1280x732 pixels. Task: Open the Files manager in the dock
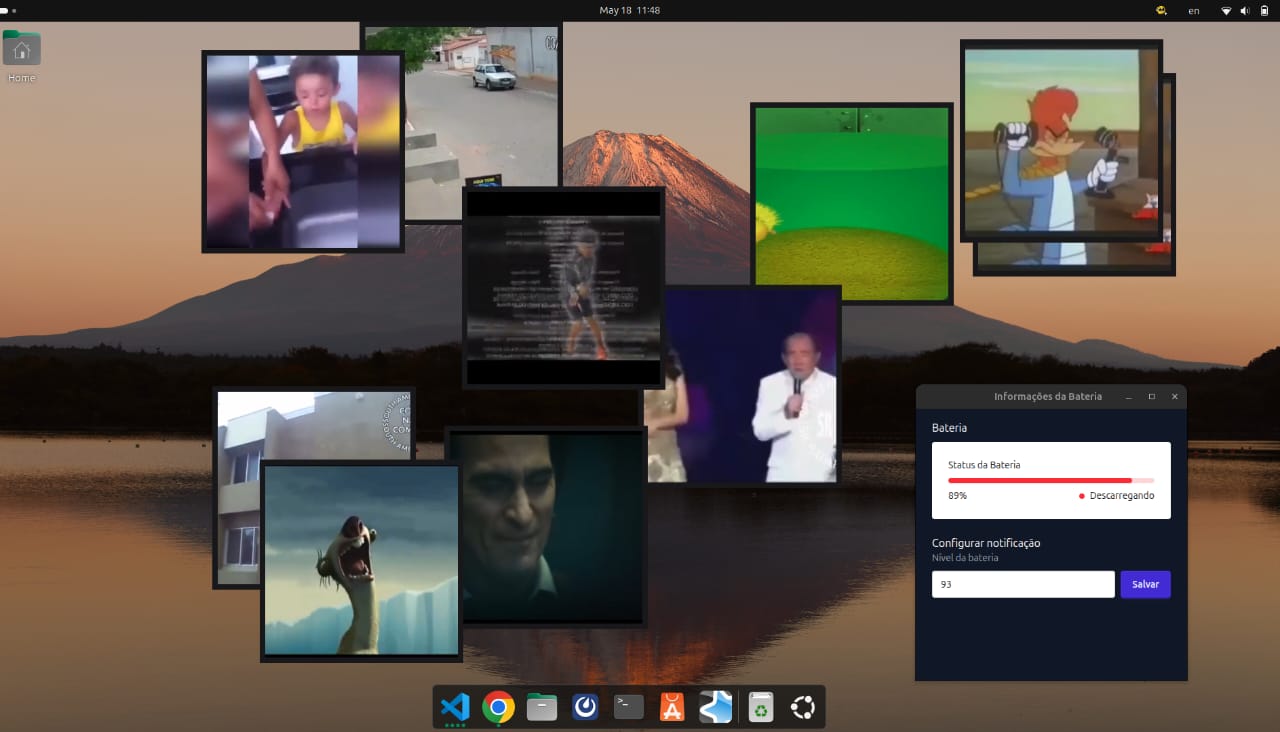click(x=542, y=707)
